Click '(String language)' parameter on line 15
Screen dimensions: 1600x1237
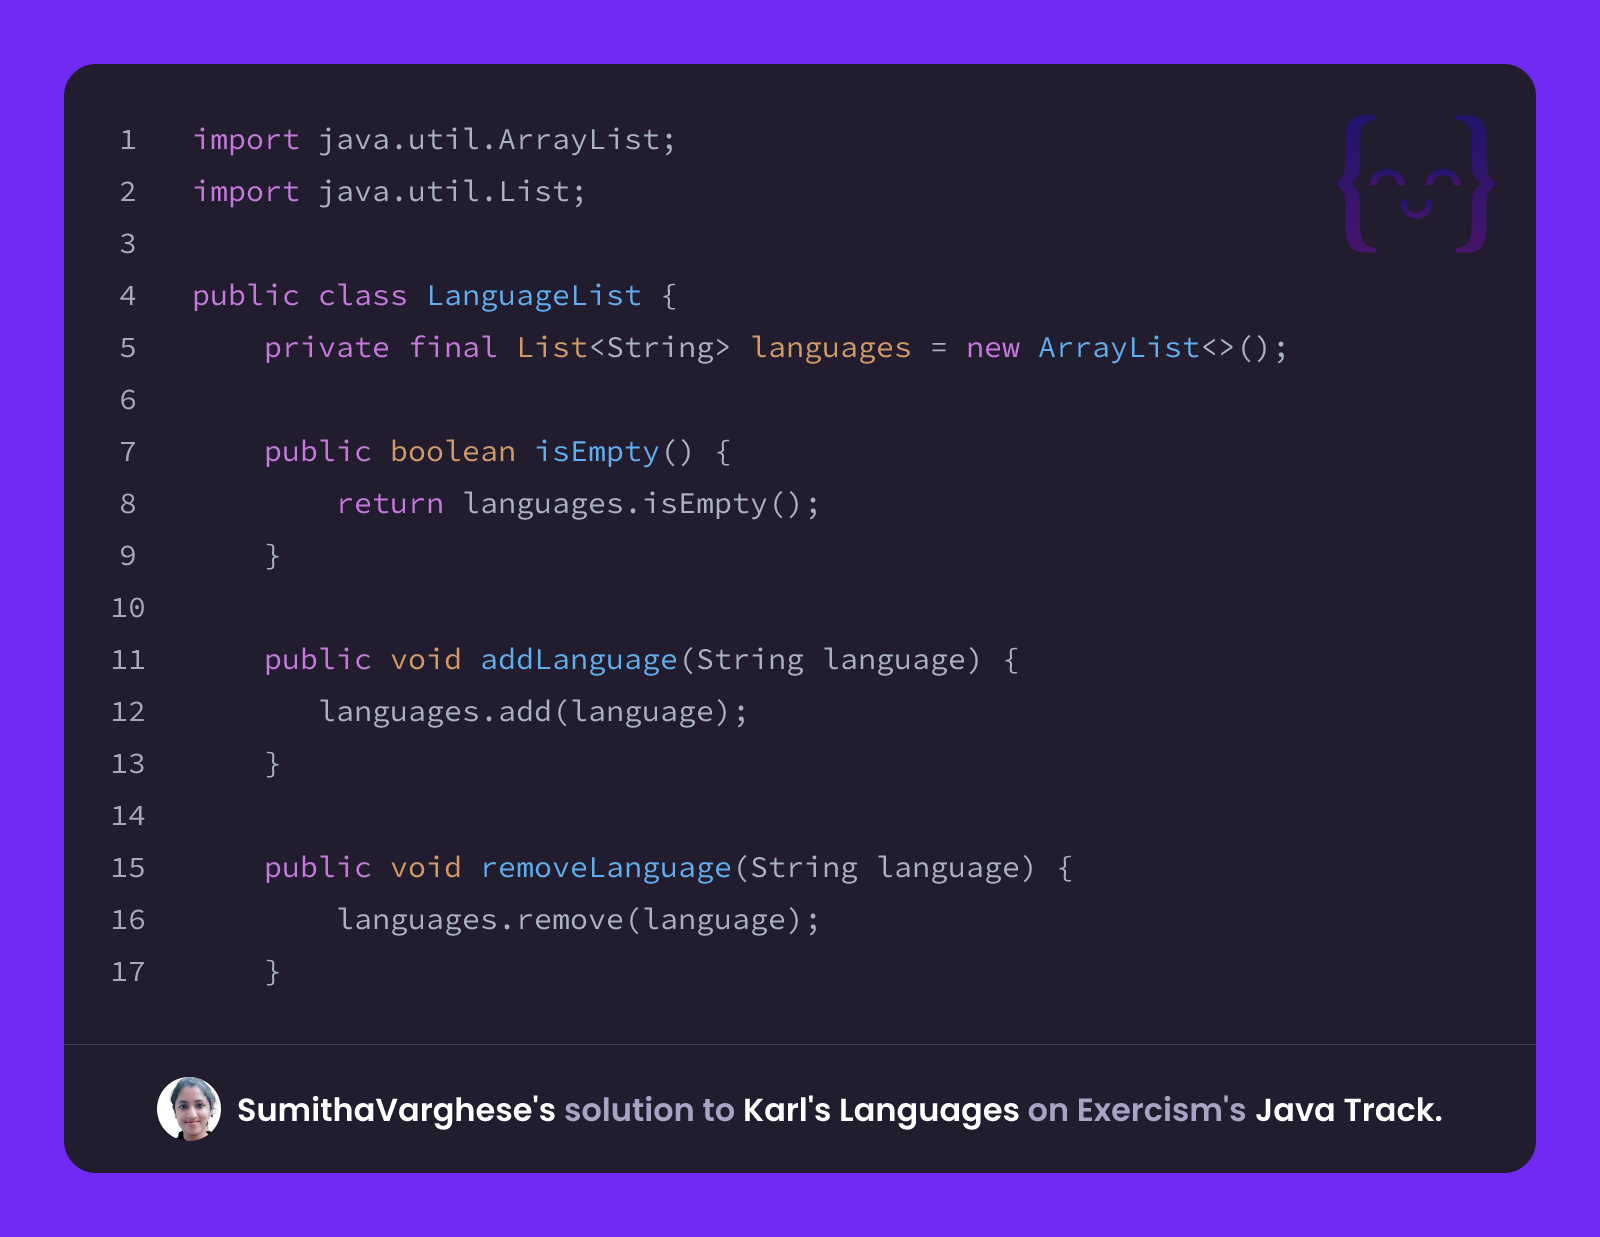(884, 868)
